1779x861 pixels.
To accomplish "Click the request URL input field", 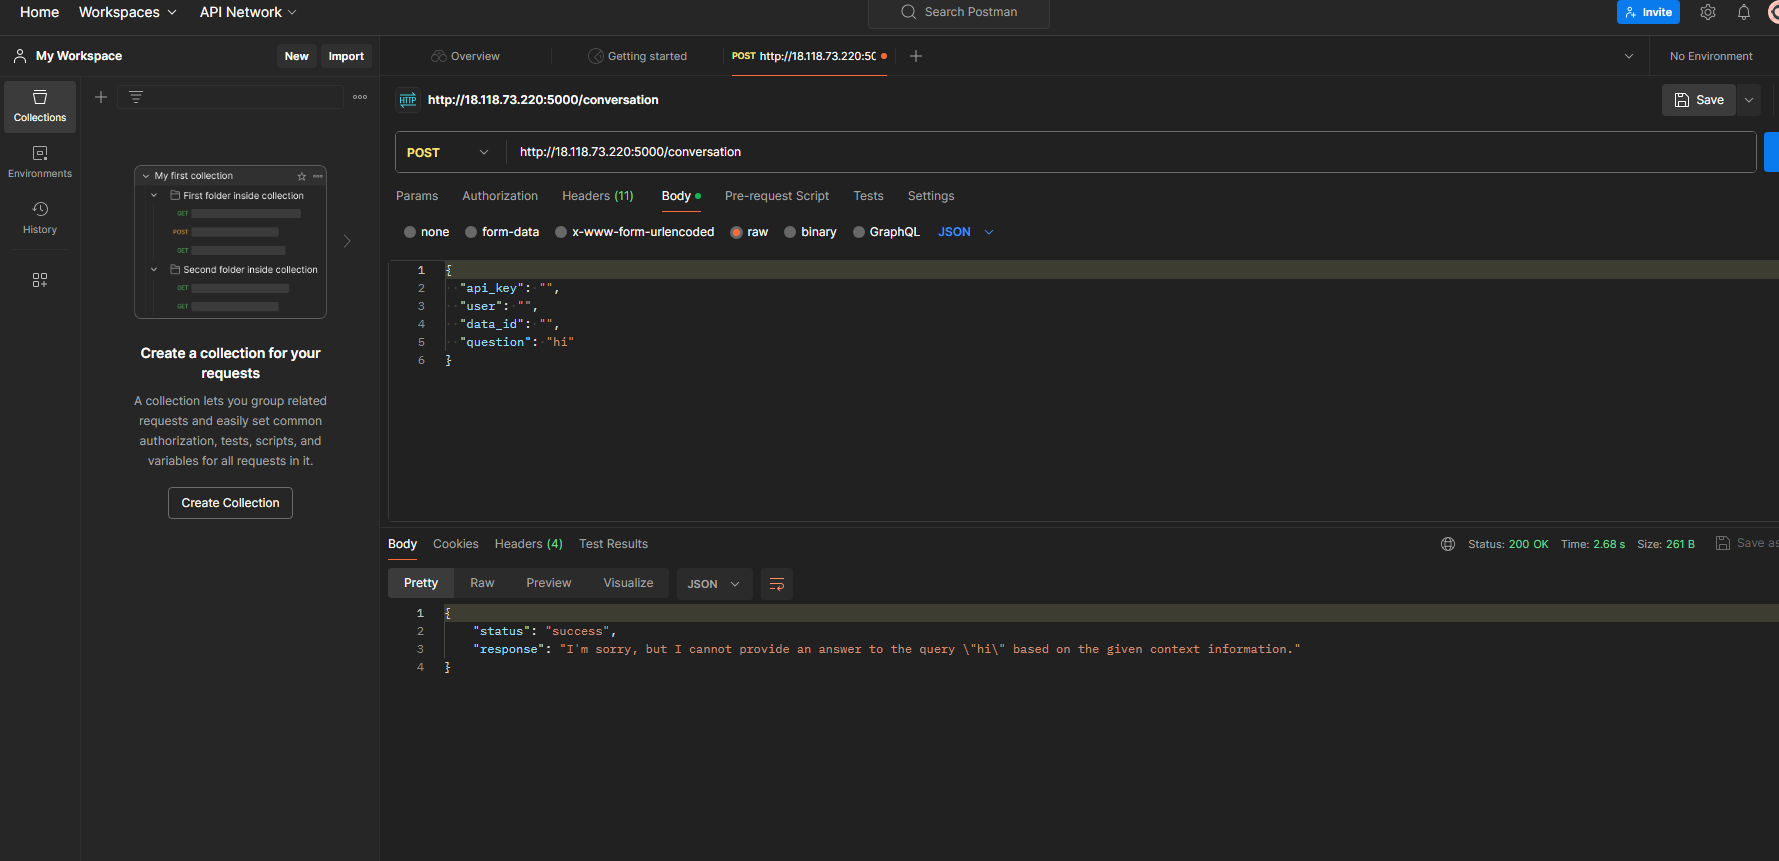I will point(1130,152).
